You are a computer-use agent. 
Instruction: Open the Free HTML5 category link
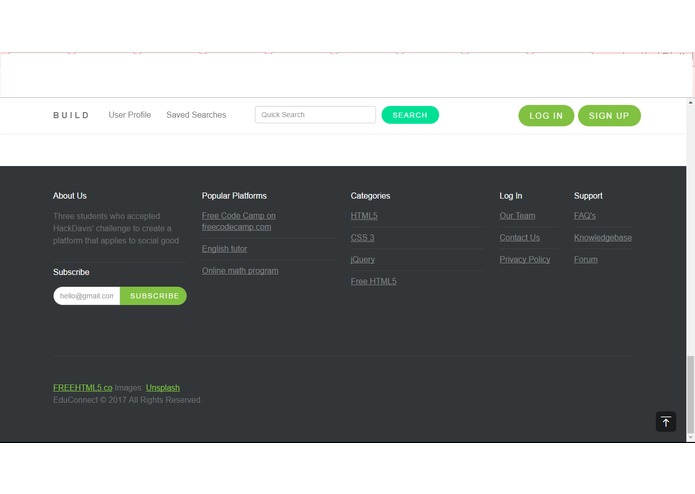point(373,281)
